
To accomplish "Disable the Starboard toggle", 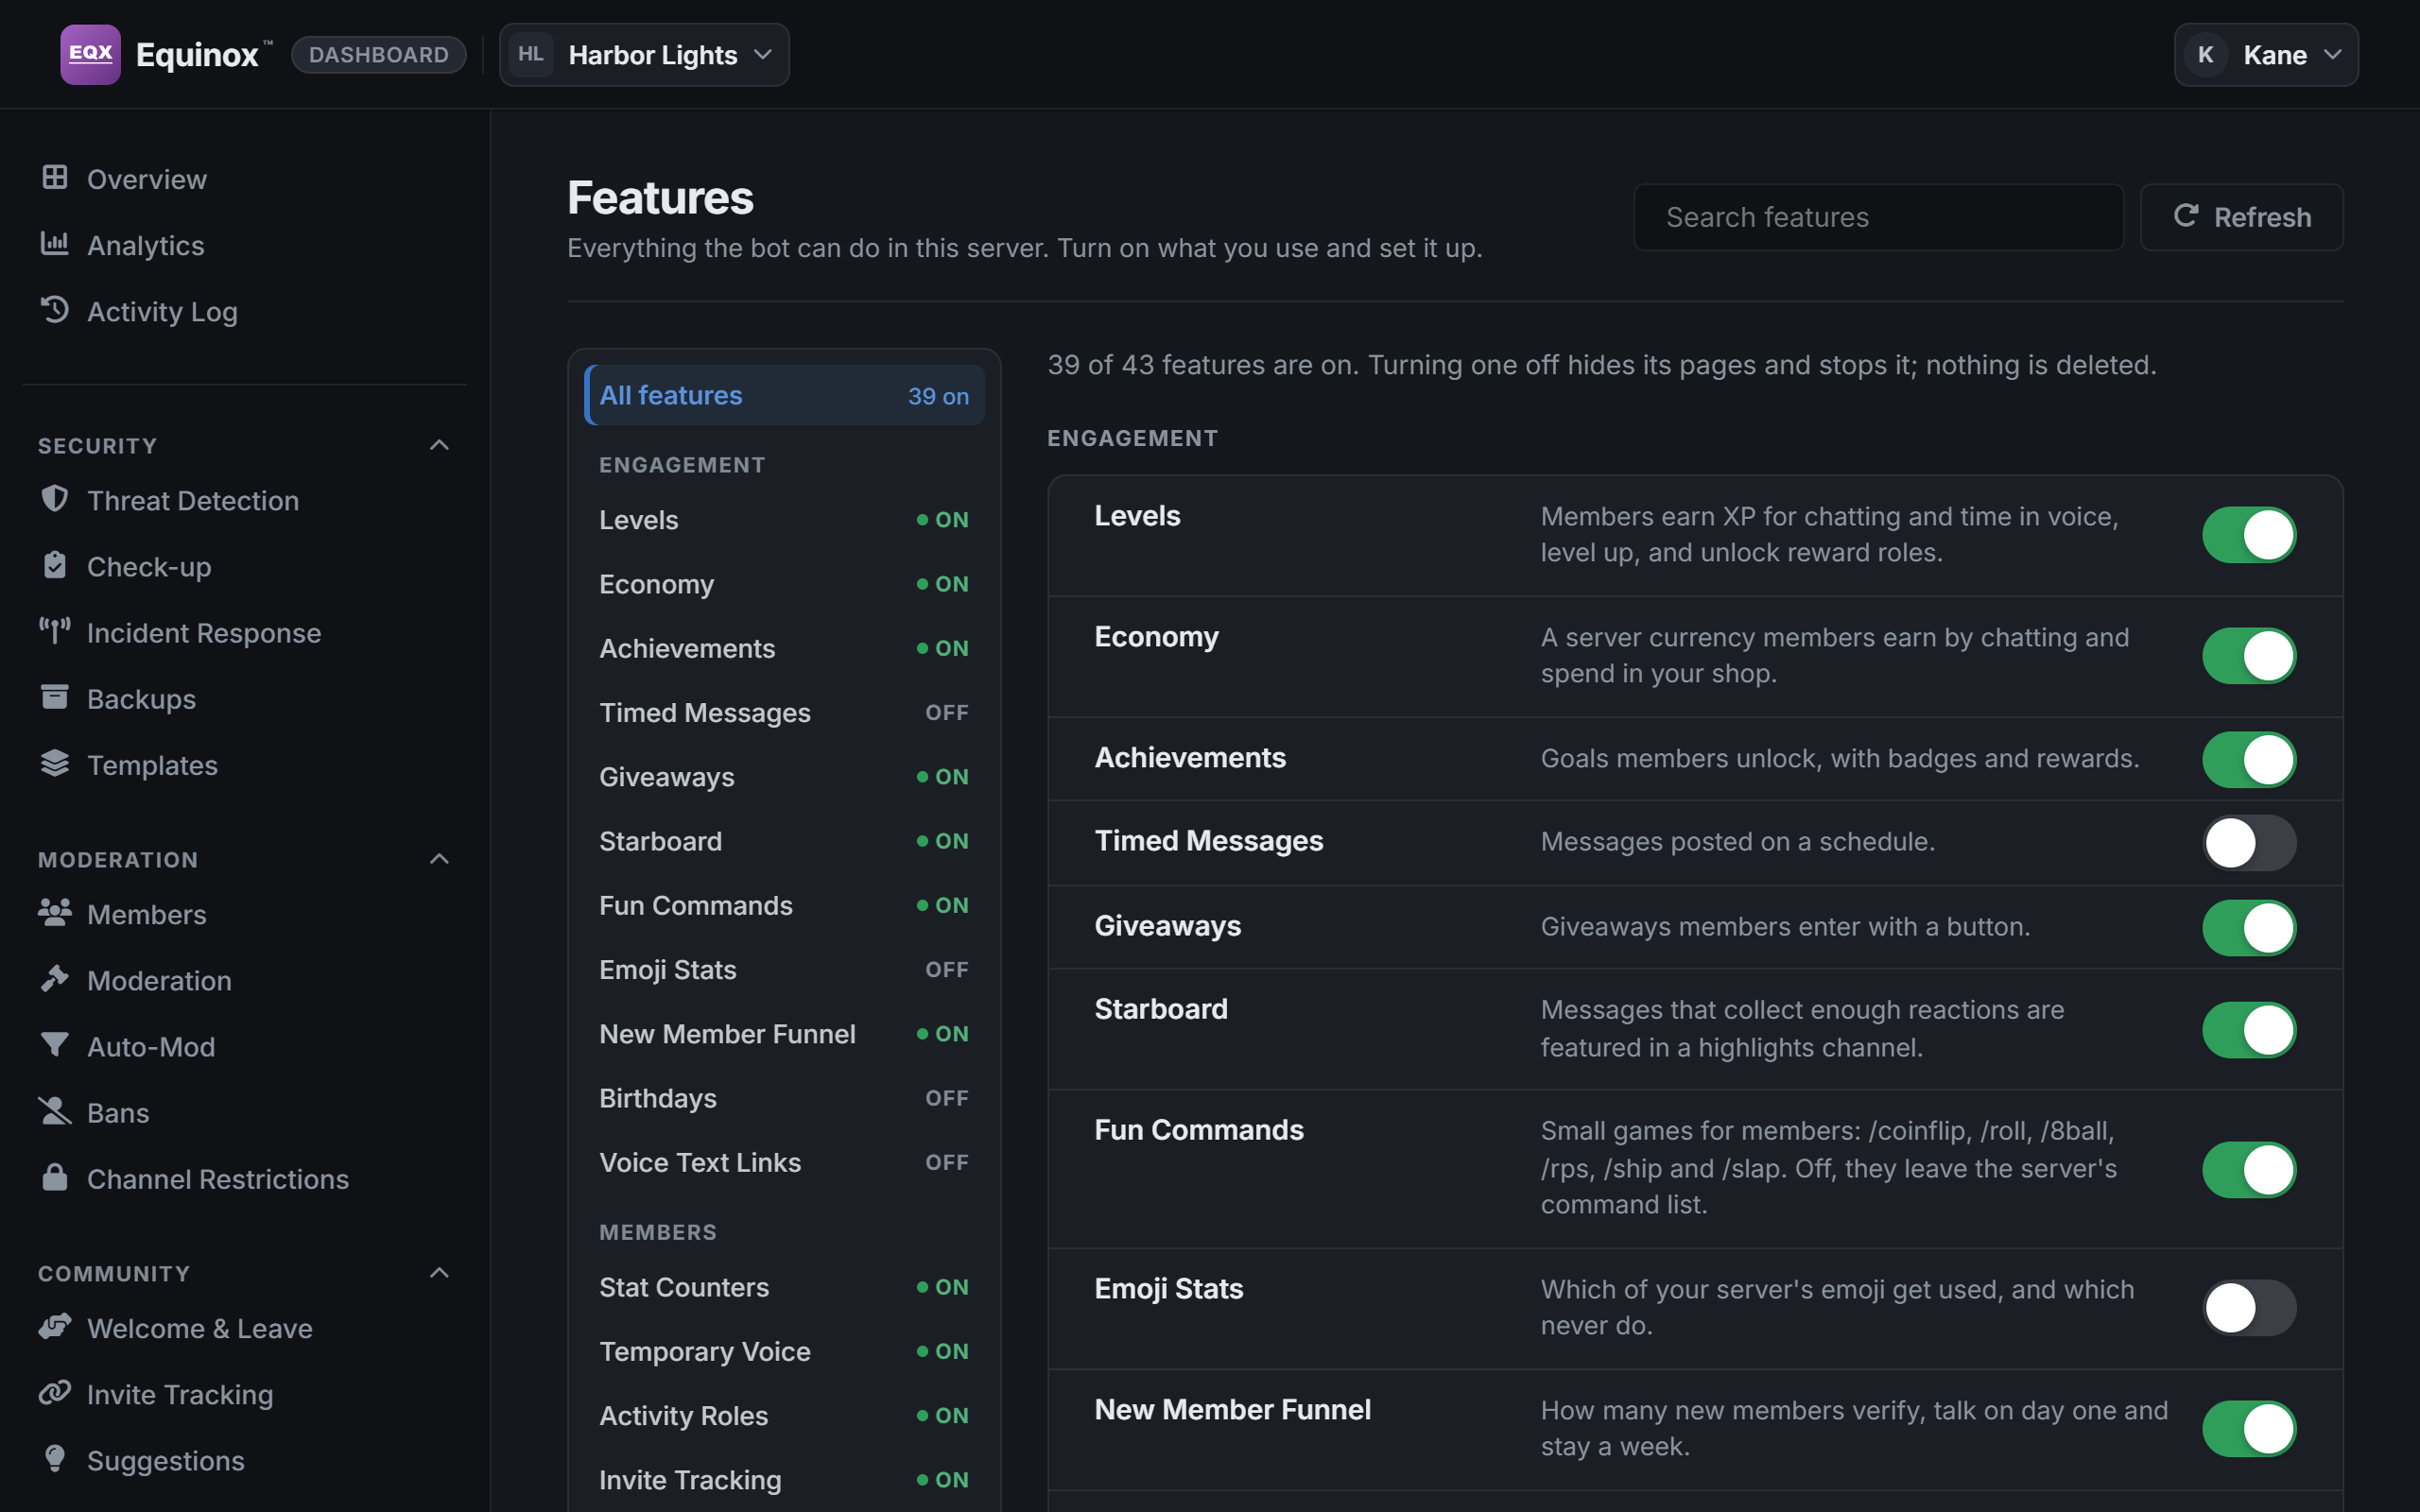I will click(2249, 1030).
